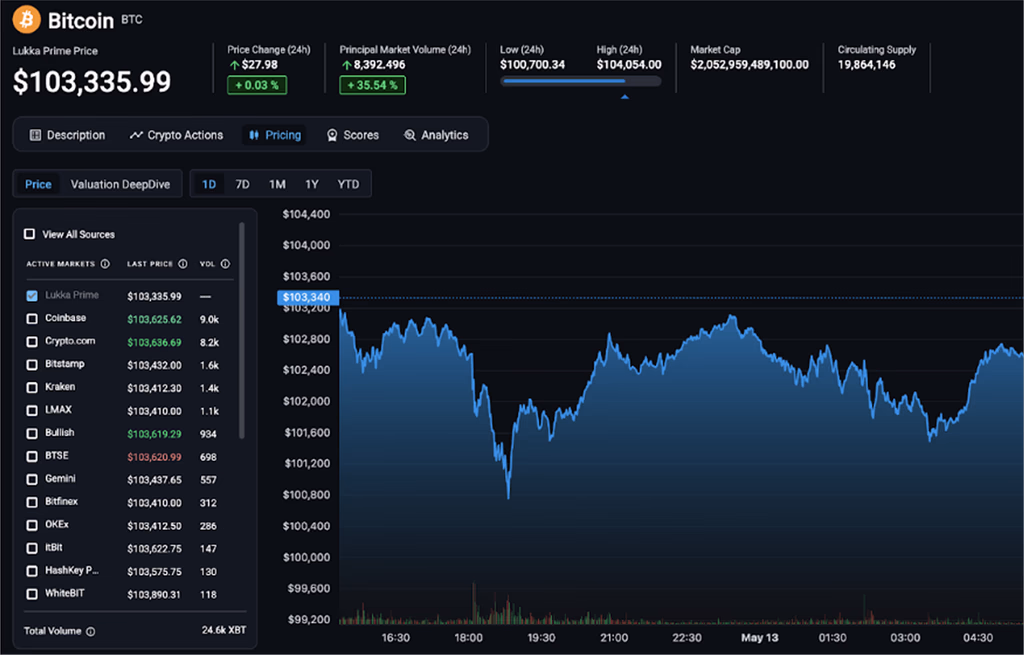
Task: Open the Description tab
Action: coord(67,135)
